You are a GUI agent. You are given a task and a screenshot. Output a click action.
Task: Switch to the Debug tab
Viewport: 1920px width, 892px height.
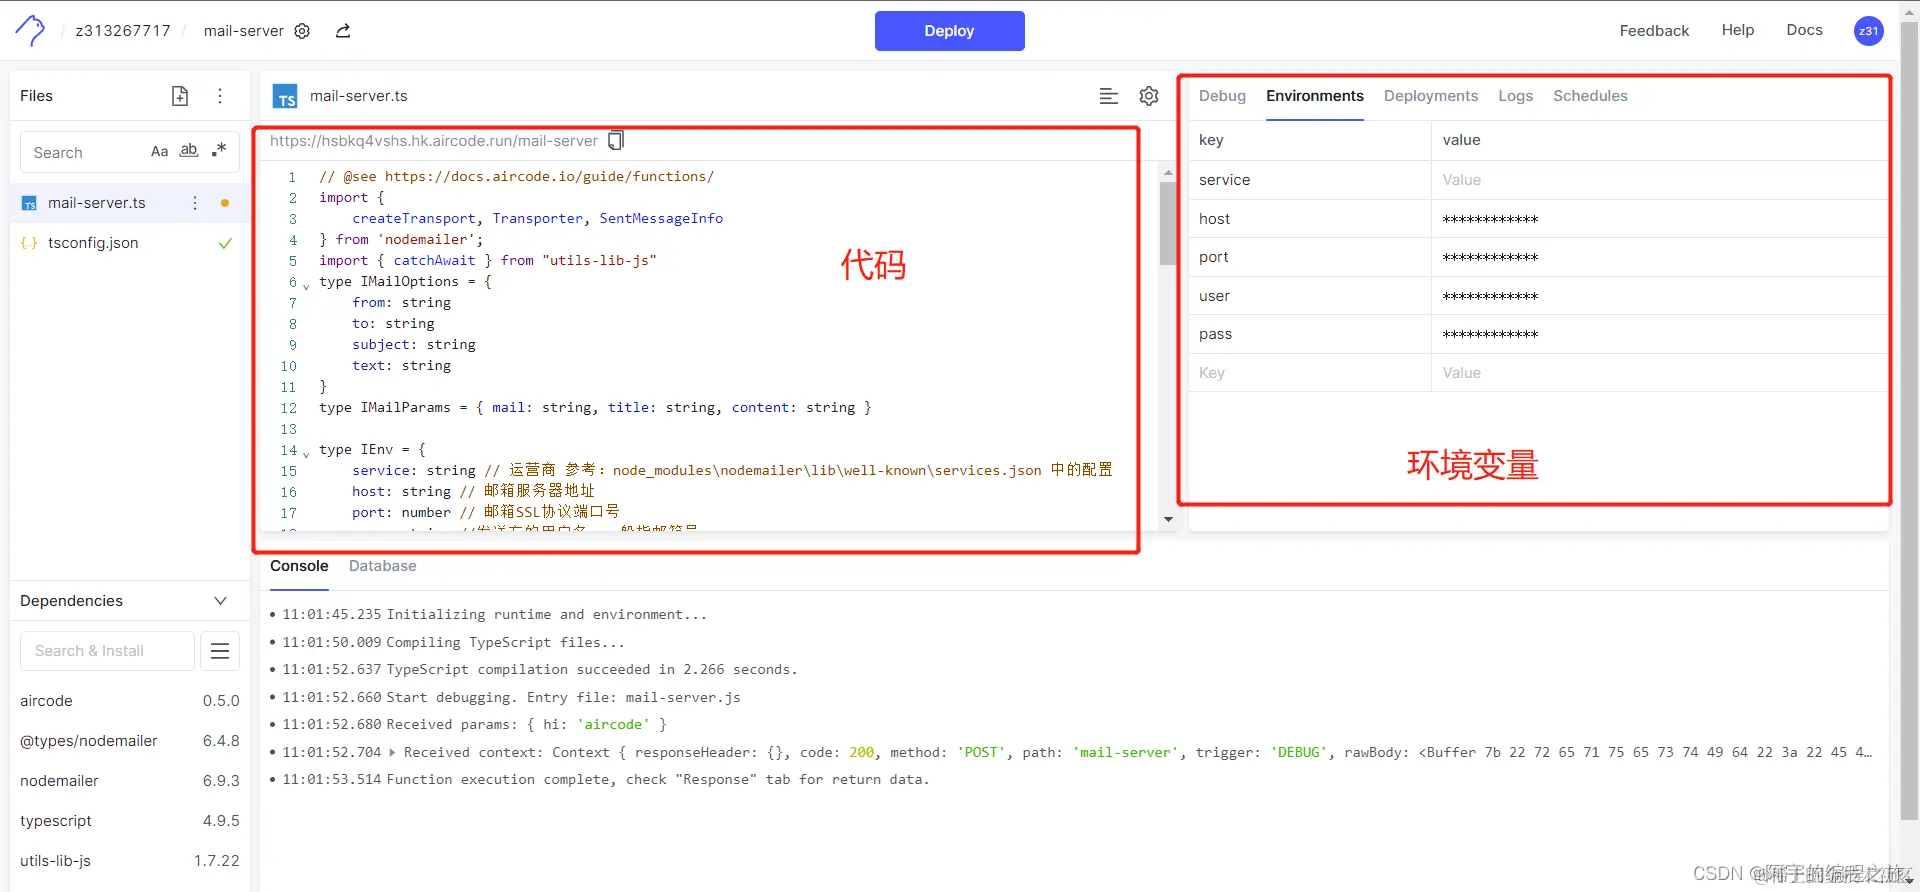pos(1222,96)
